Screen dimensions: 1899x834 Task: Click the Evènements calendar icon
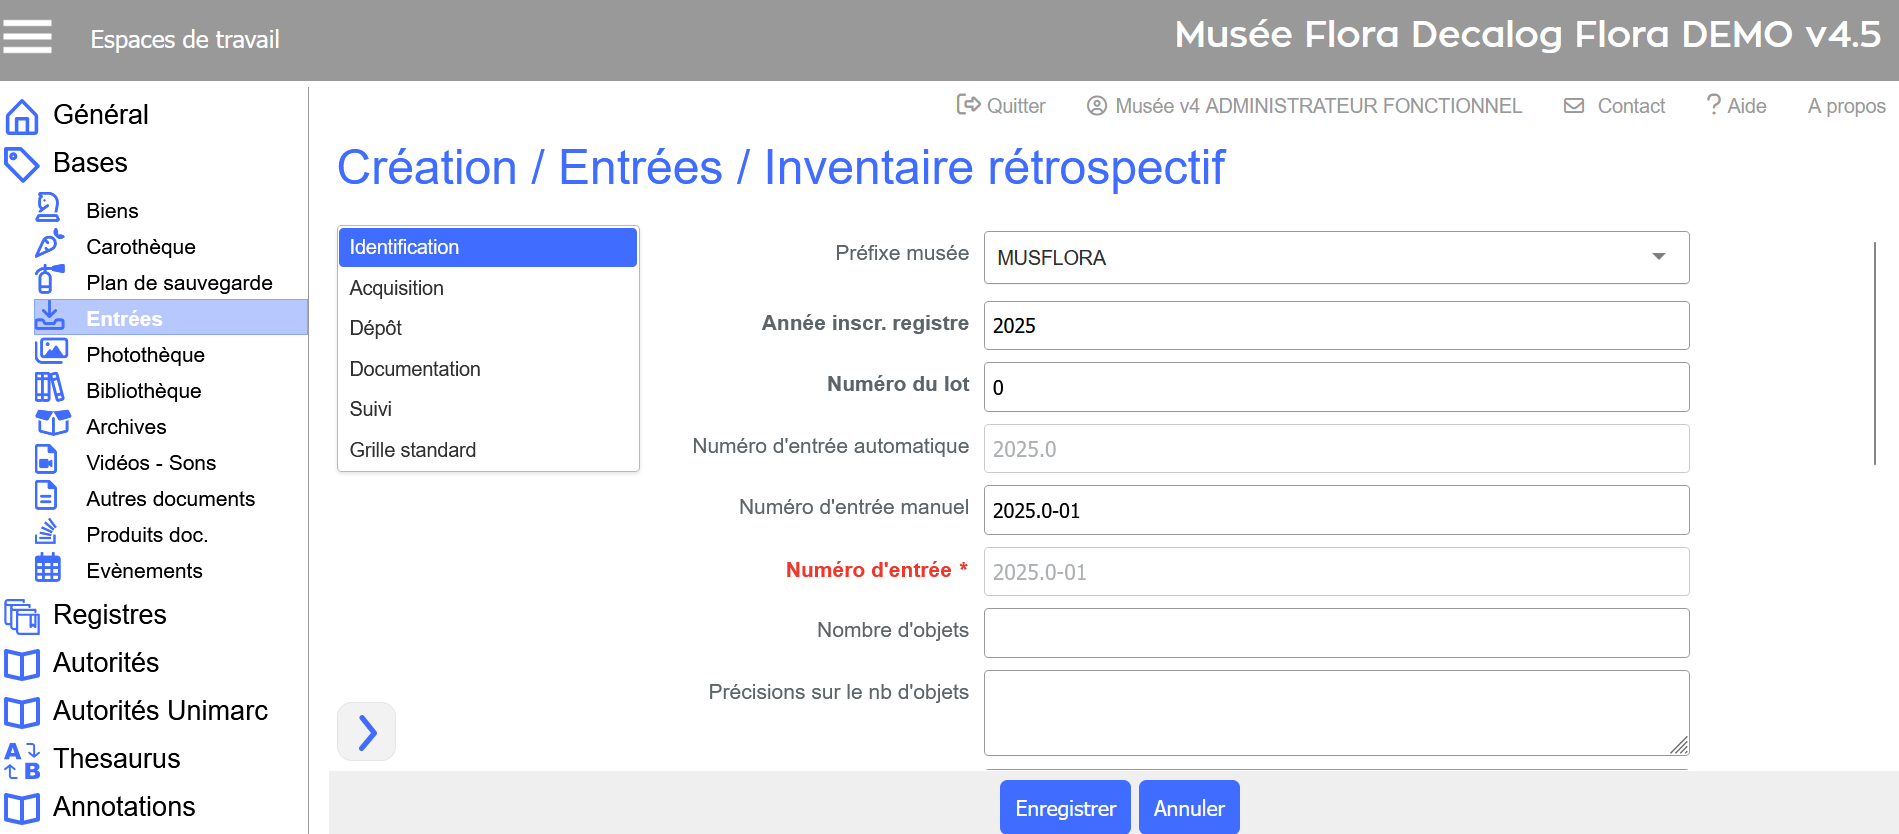point(48,569)
